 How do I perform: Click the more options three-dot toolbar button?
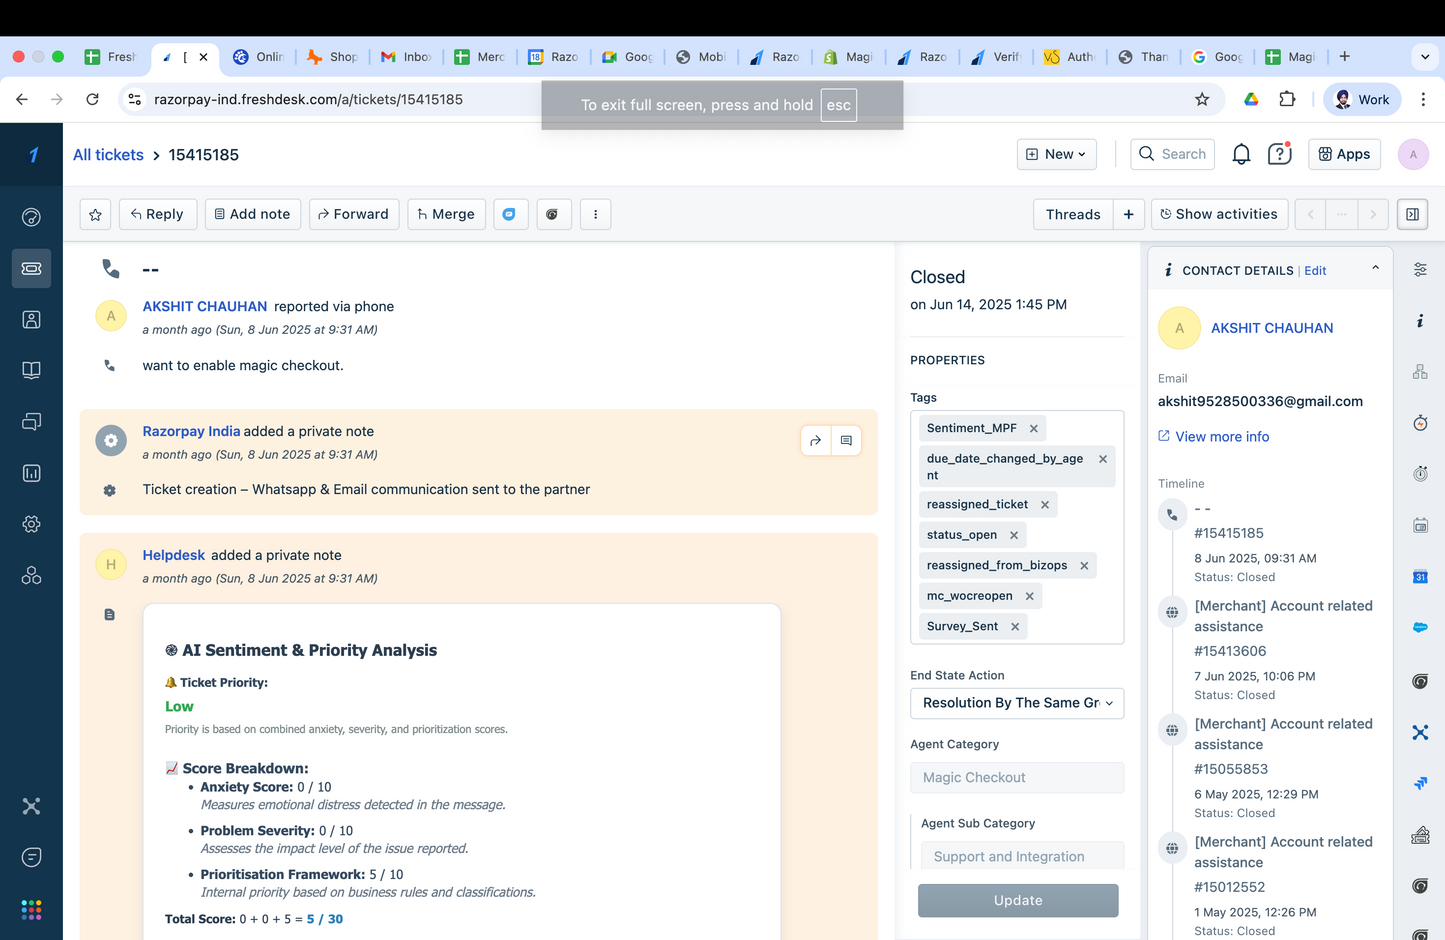click(x=595, y=214)
